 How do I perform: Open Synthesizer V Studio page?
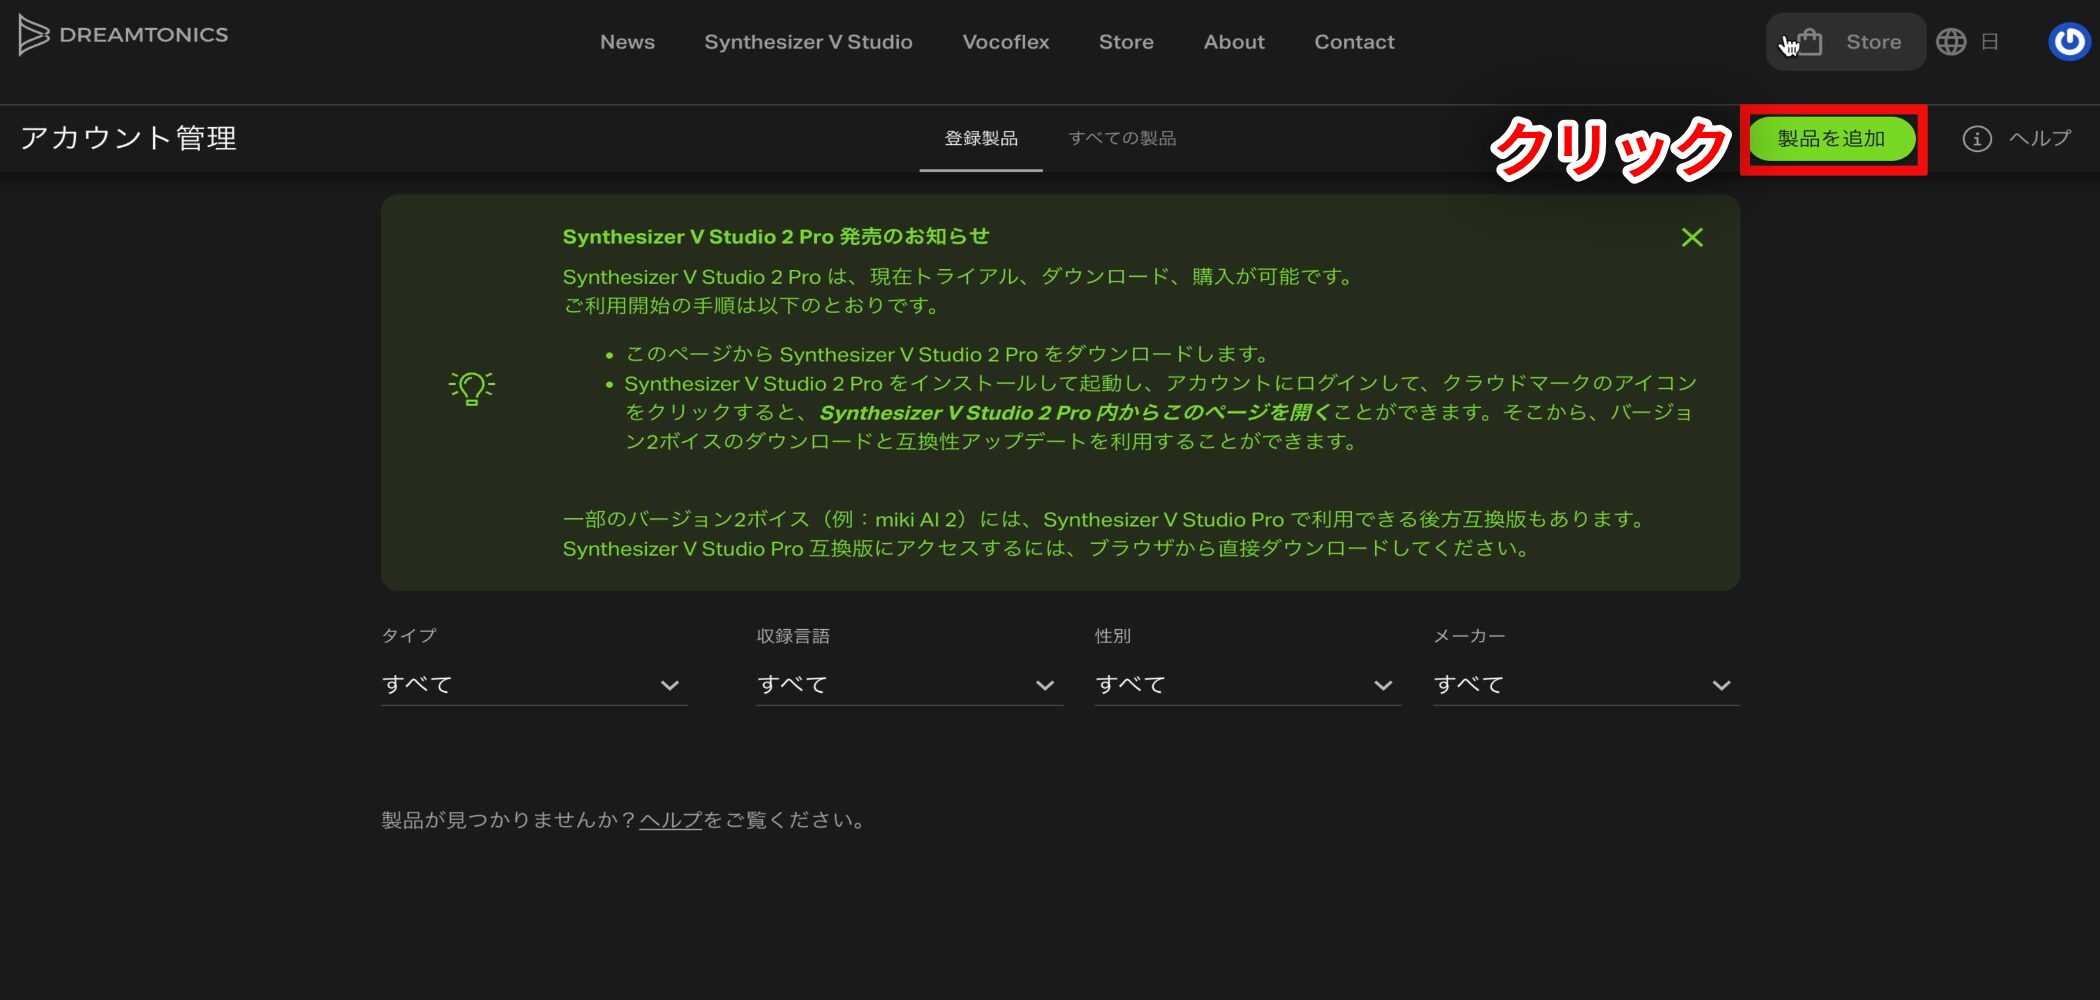808,42
